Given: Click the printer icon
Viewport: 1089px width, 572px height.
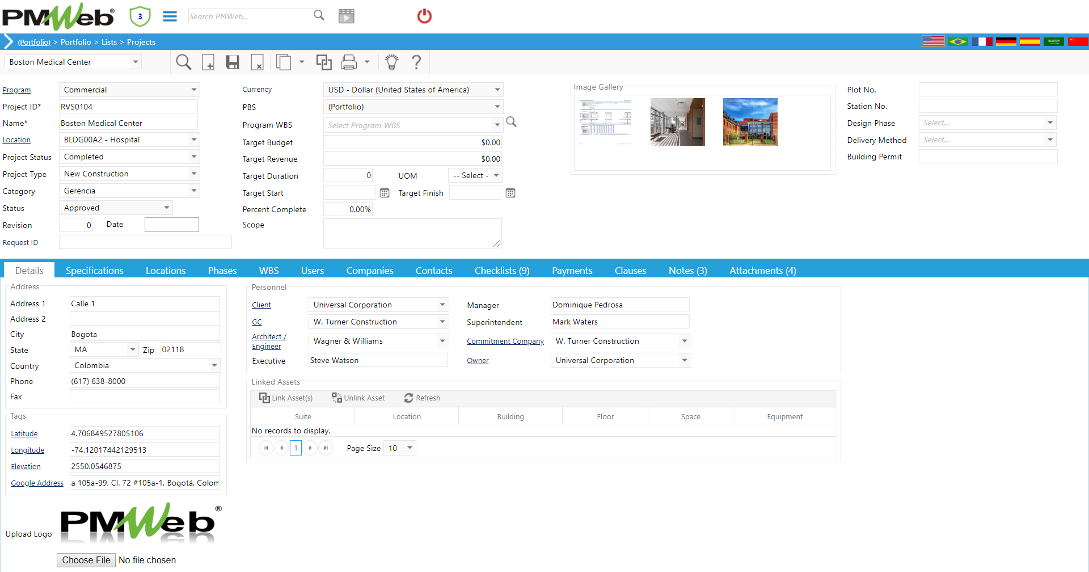Looking at the screenshot, I should (x=349, y=62).
